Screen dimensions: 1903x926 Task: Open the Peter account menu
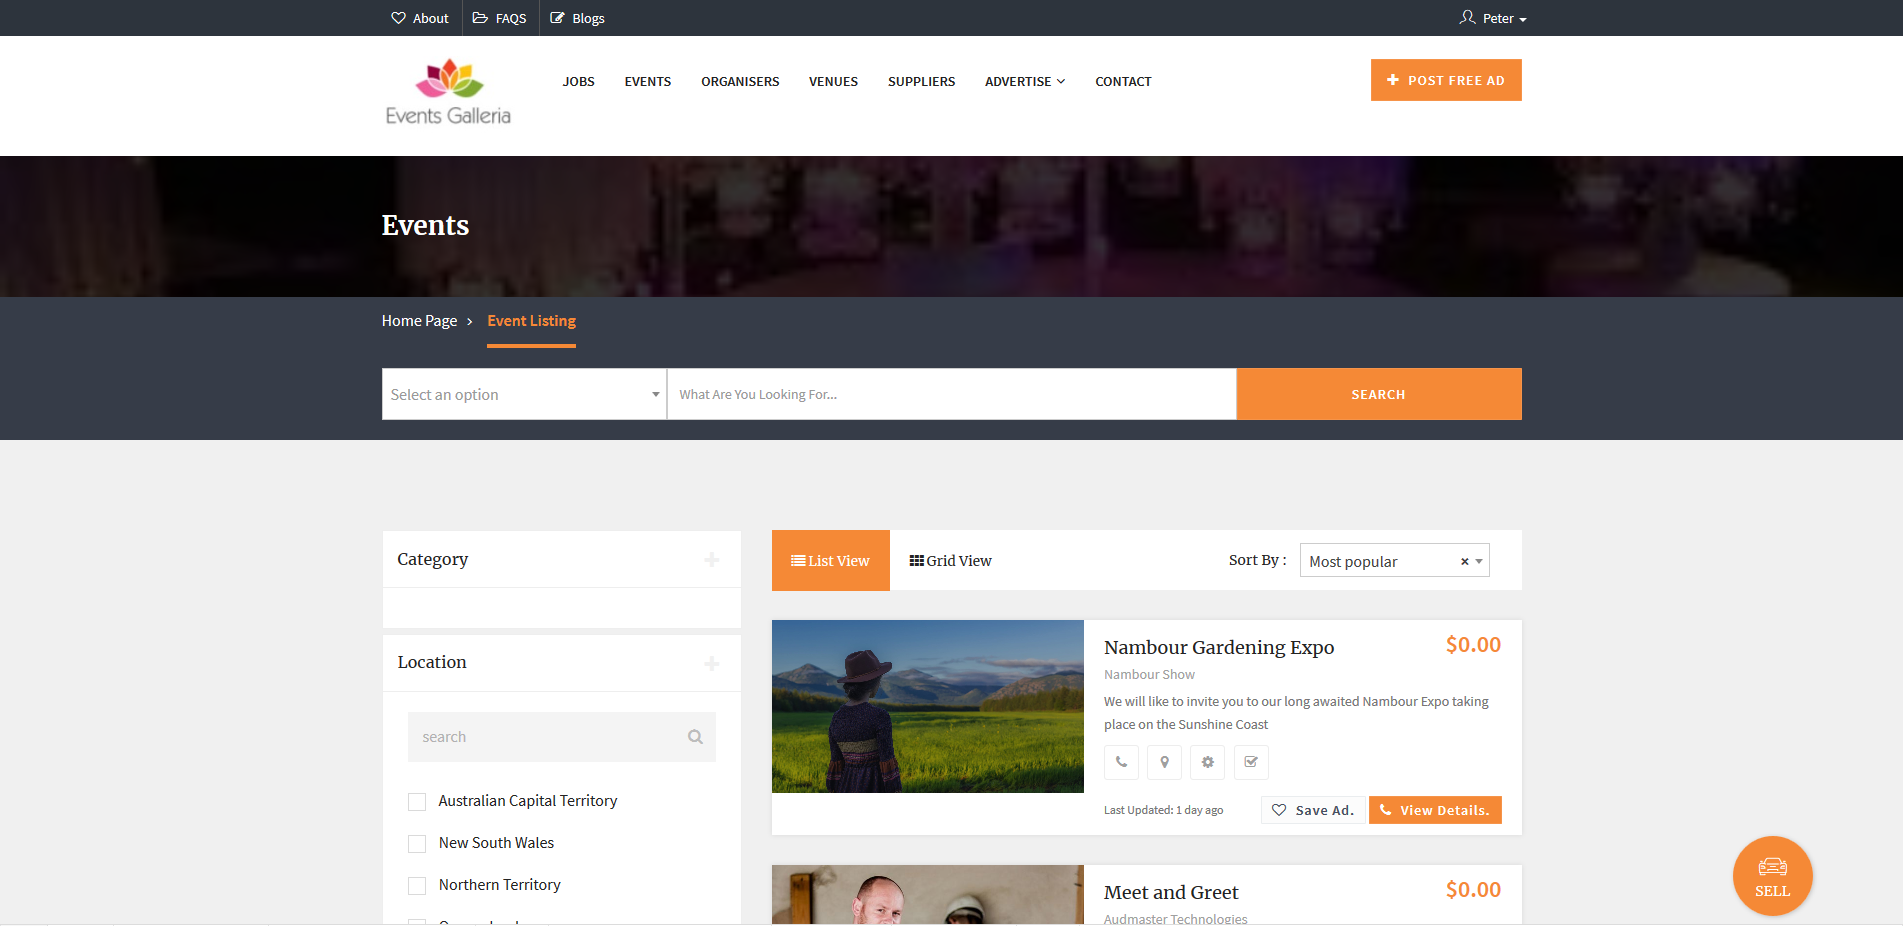tap(1493, 17)
